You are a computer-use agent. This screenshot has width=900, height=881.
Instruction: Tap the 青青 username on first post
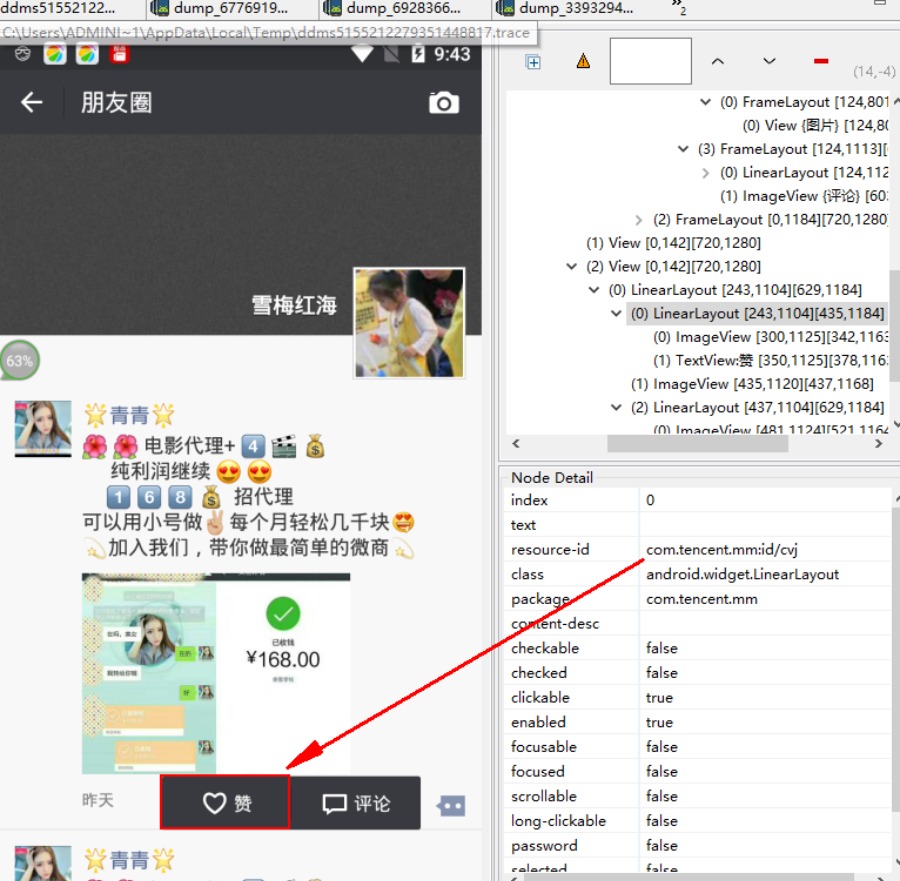(x=130, y=415)
